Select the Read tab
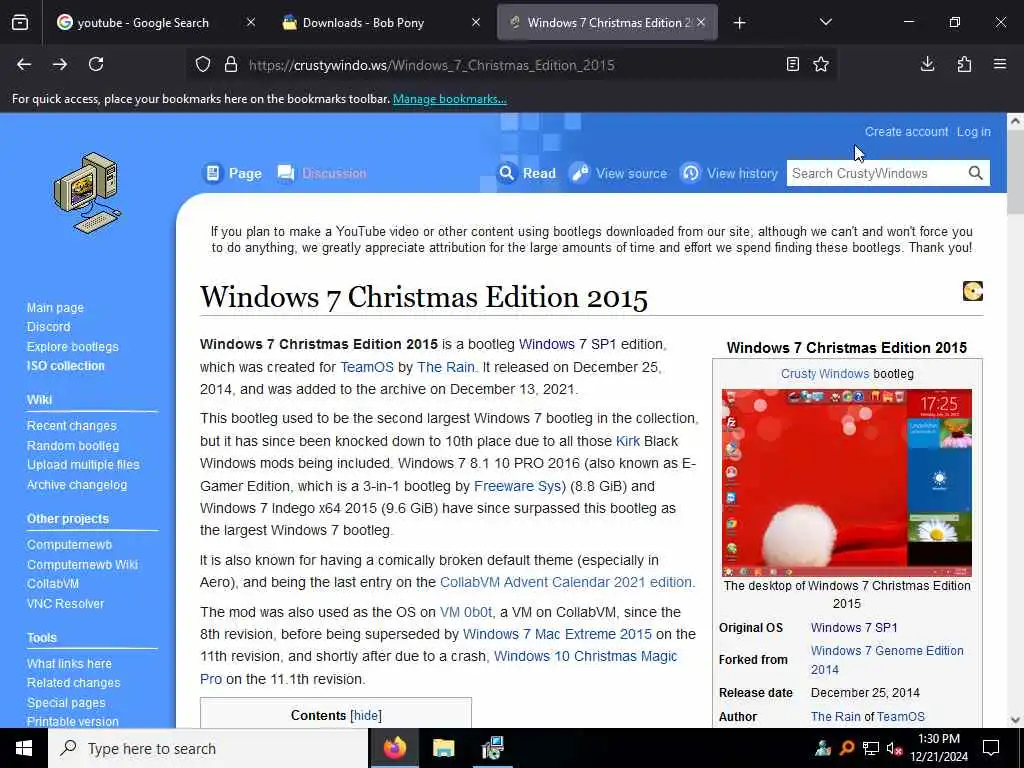 click(x=526, y=173)
